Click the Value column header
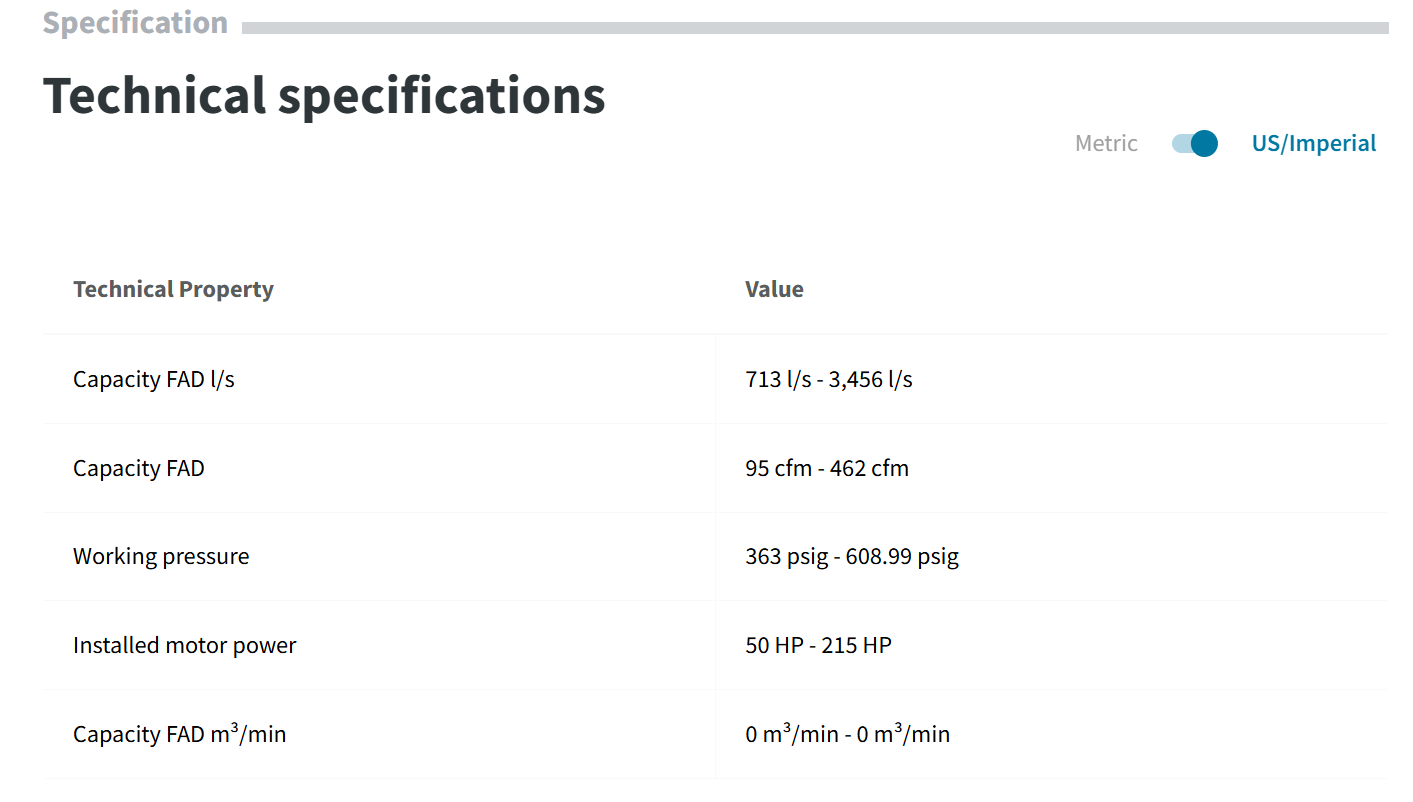The height and width of the screenshot is (802, 1413). point(774,290)
